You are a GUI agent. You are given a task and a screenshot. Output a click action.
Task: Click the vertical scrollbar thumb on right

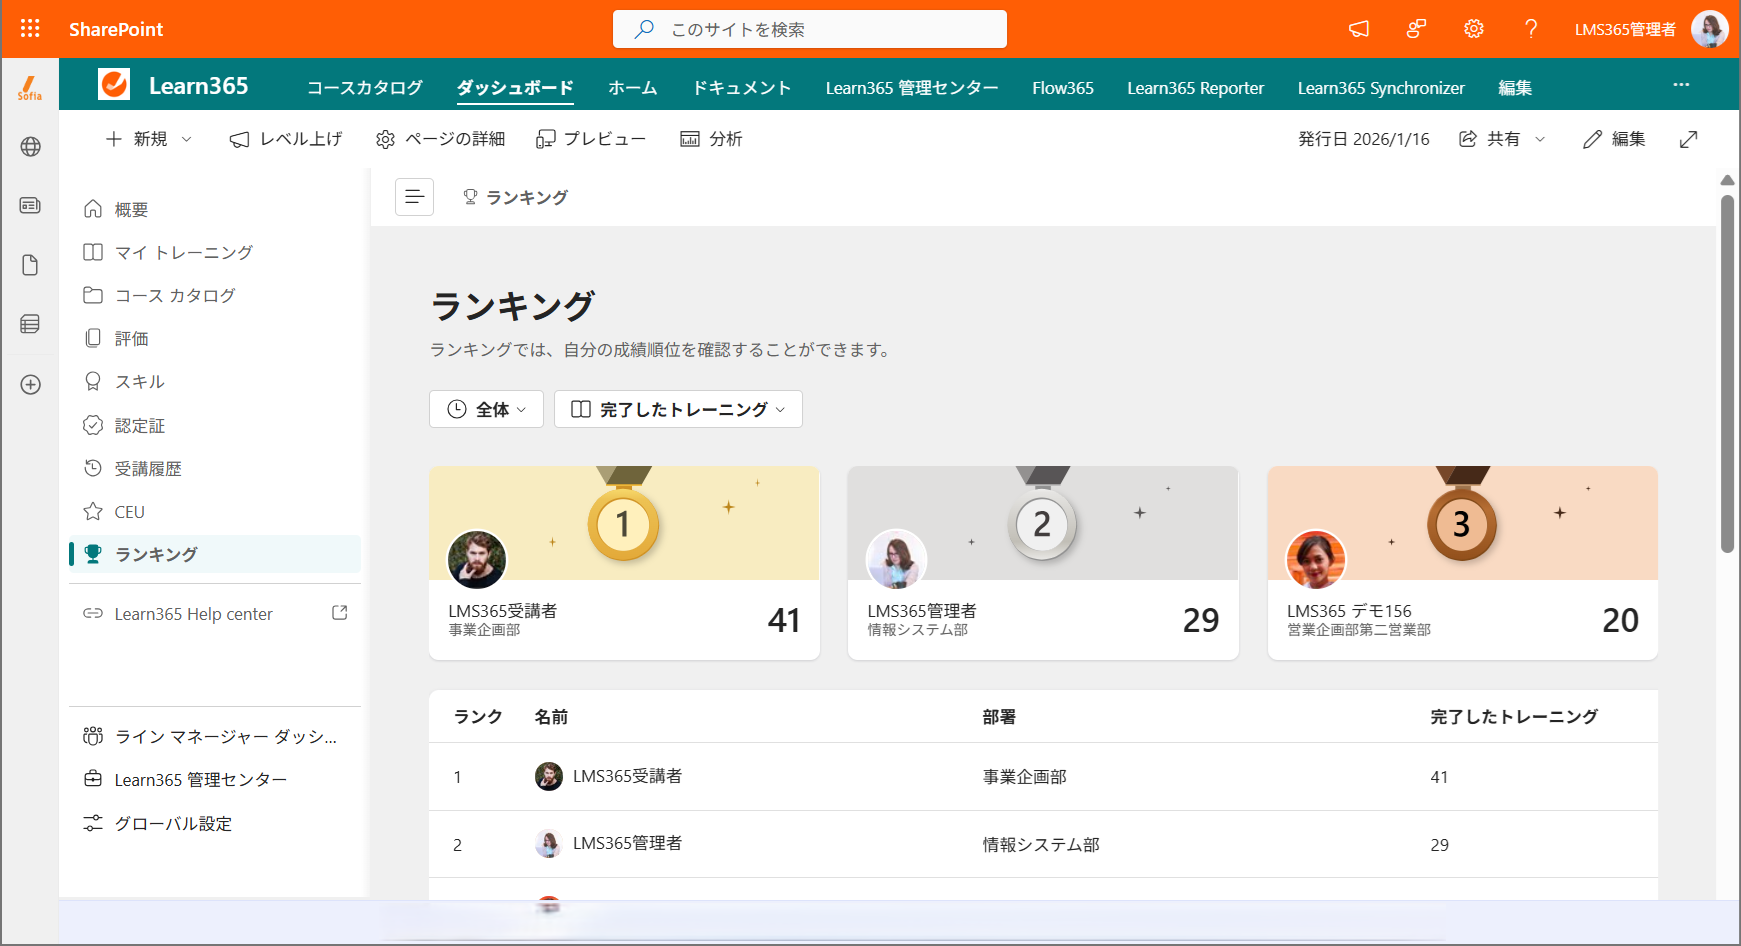point(1727,373)
